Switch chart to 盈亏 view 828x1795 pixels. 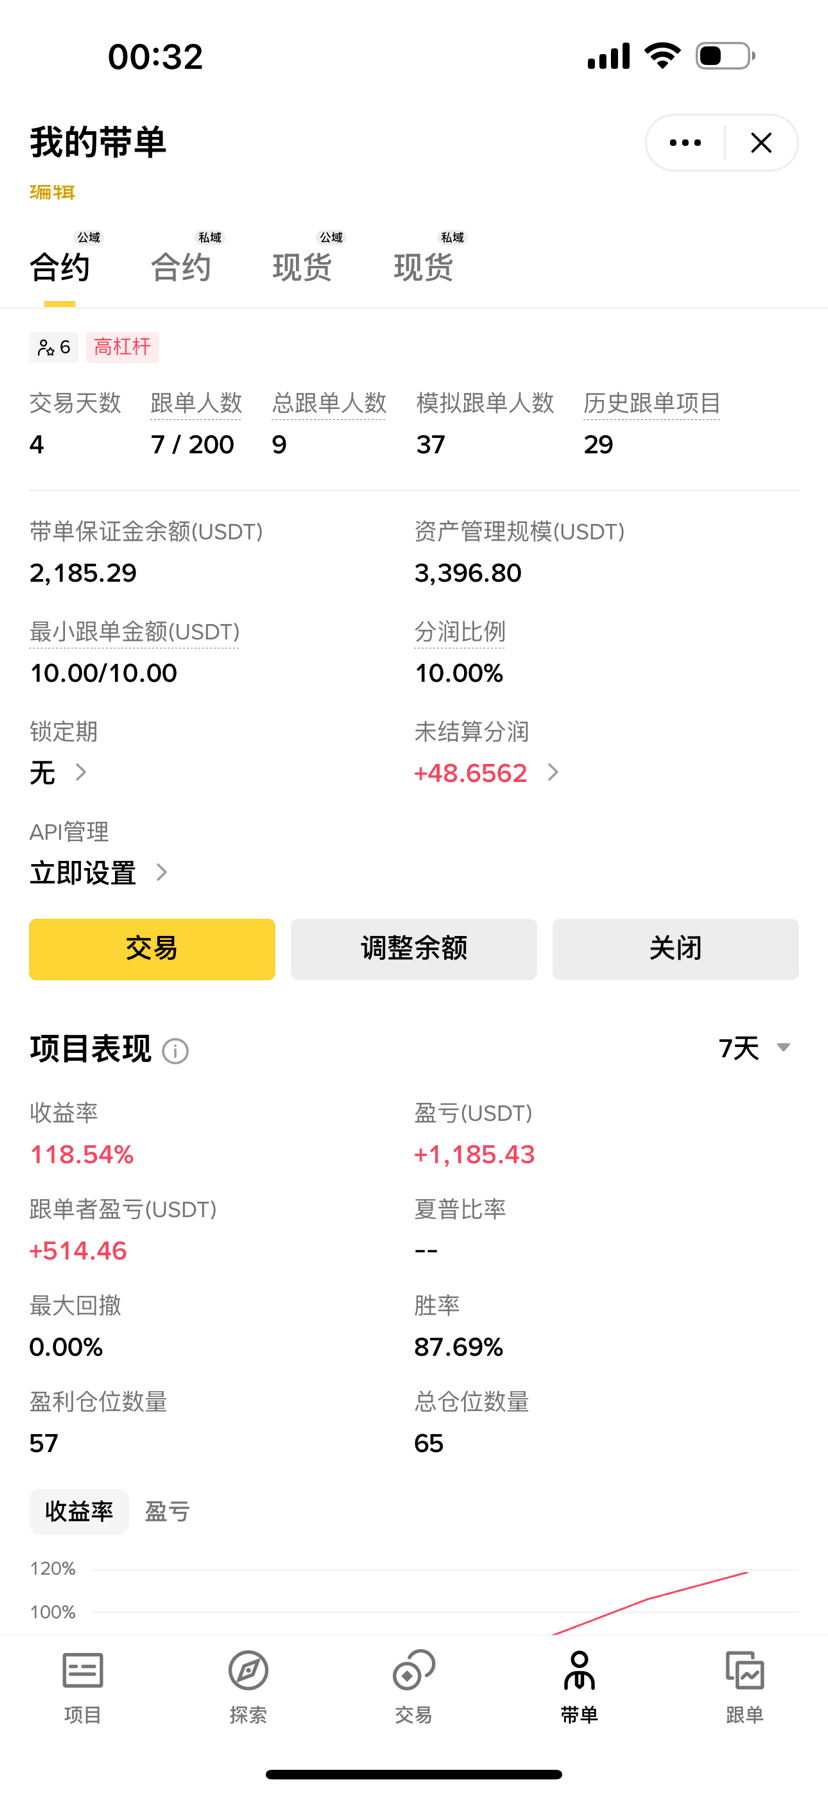pos(167,1511)
